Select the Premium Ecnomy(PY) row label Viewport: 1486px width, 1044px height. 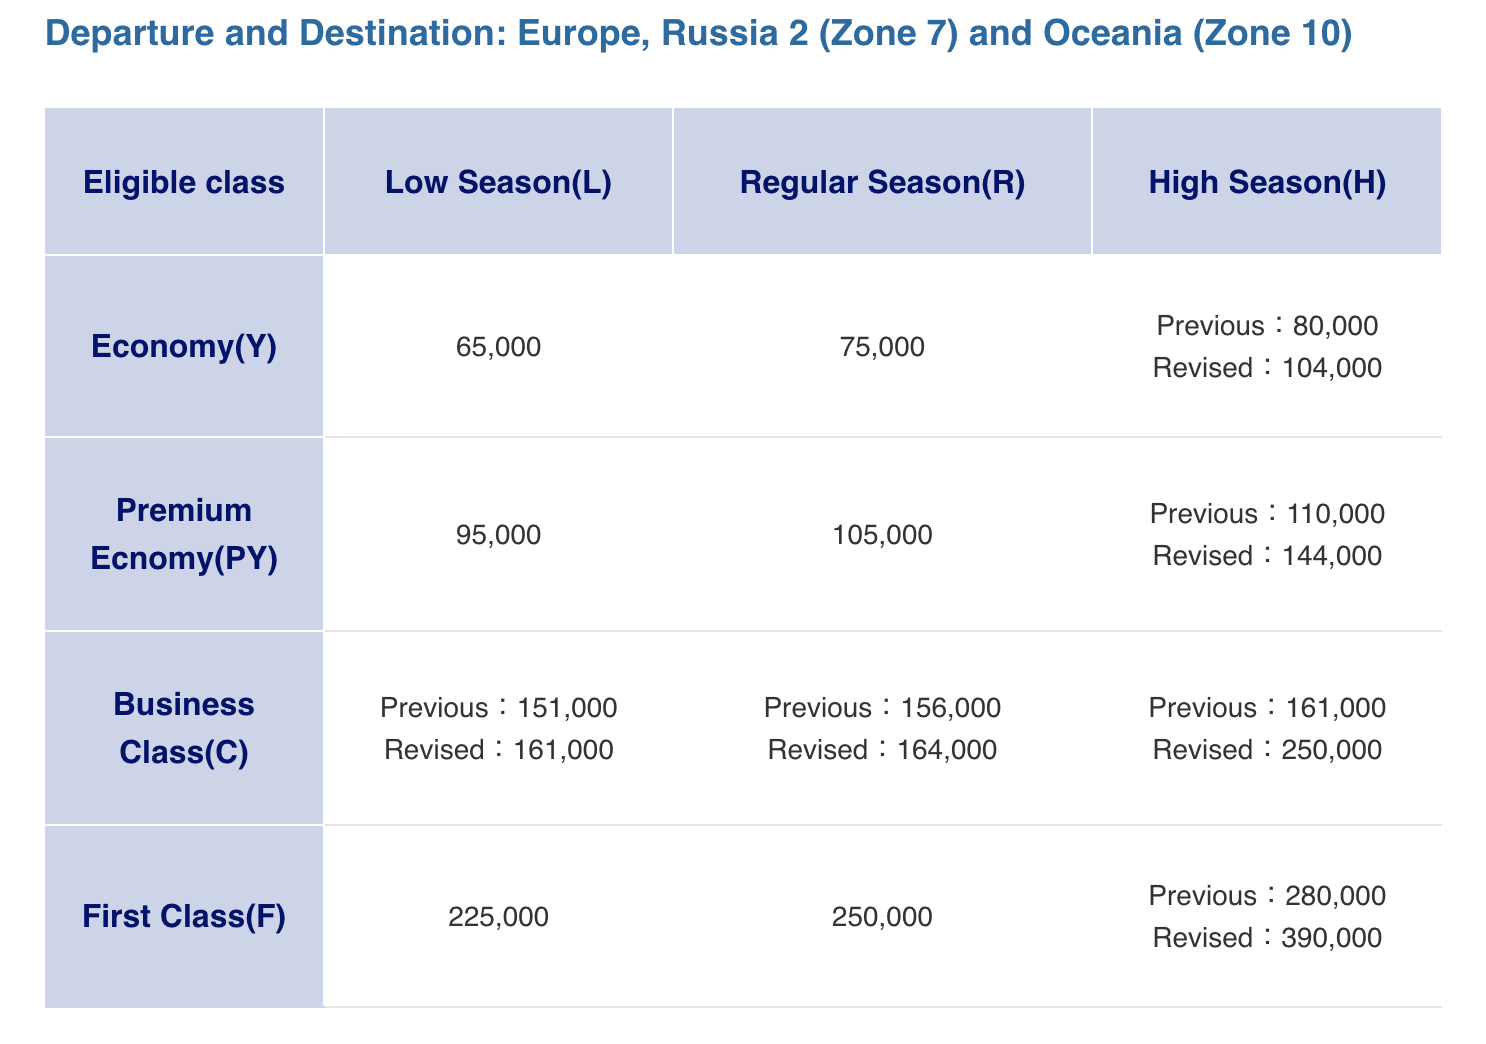[184, 534]
